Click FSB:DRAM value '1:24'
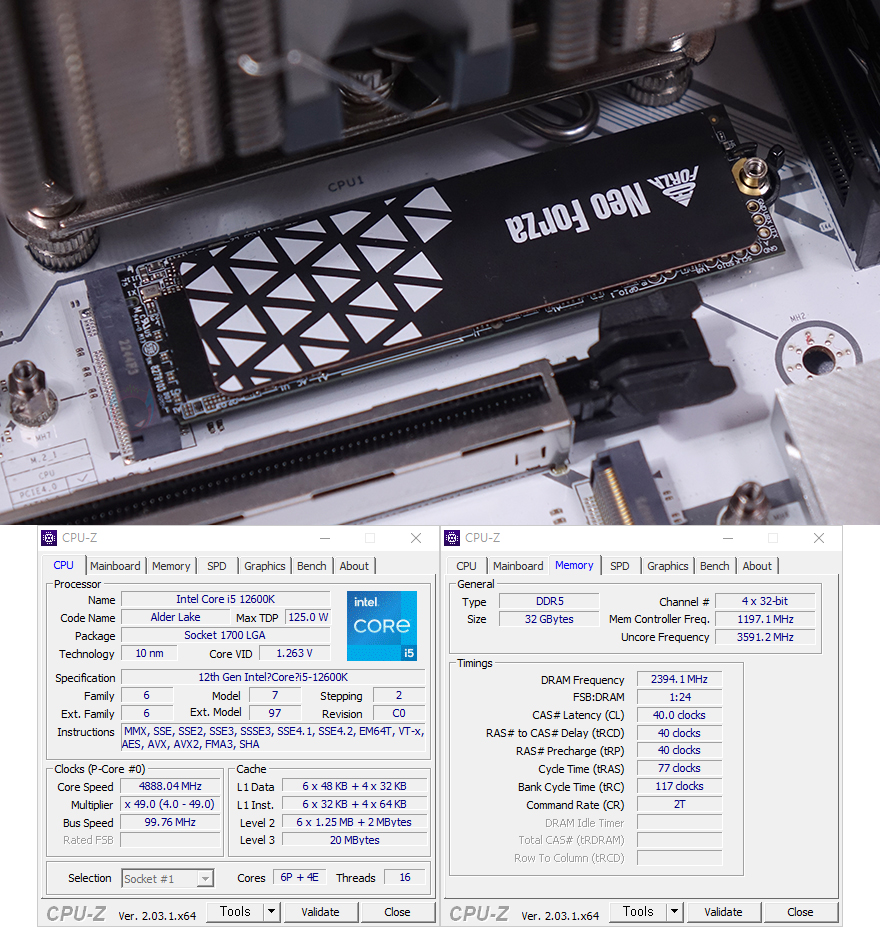 [x=679, y=697]
